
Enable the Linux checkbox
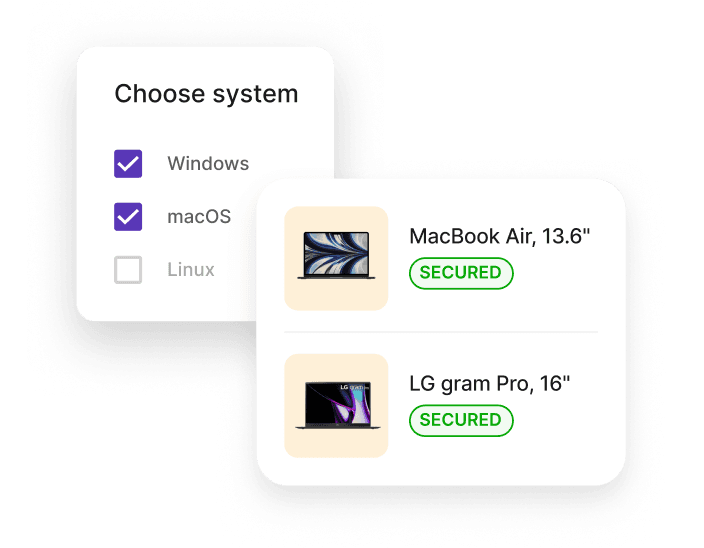128,270
